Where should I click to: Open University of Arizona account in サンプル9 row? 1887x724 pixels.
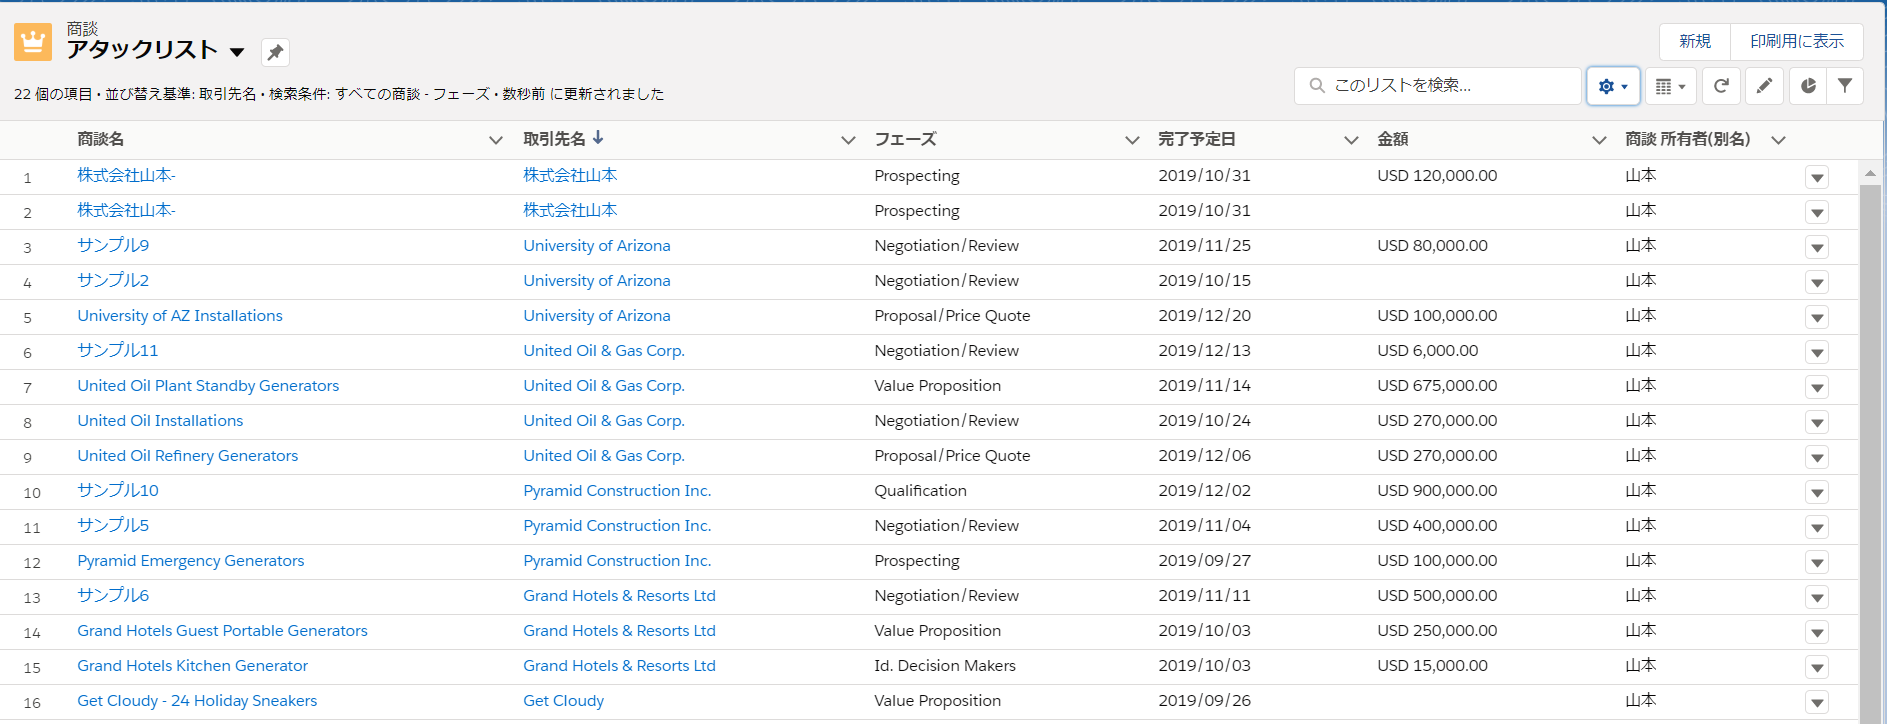(597, 245)
